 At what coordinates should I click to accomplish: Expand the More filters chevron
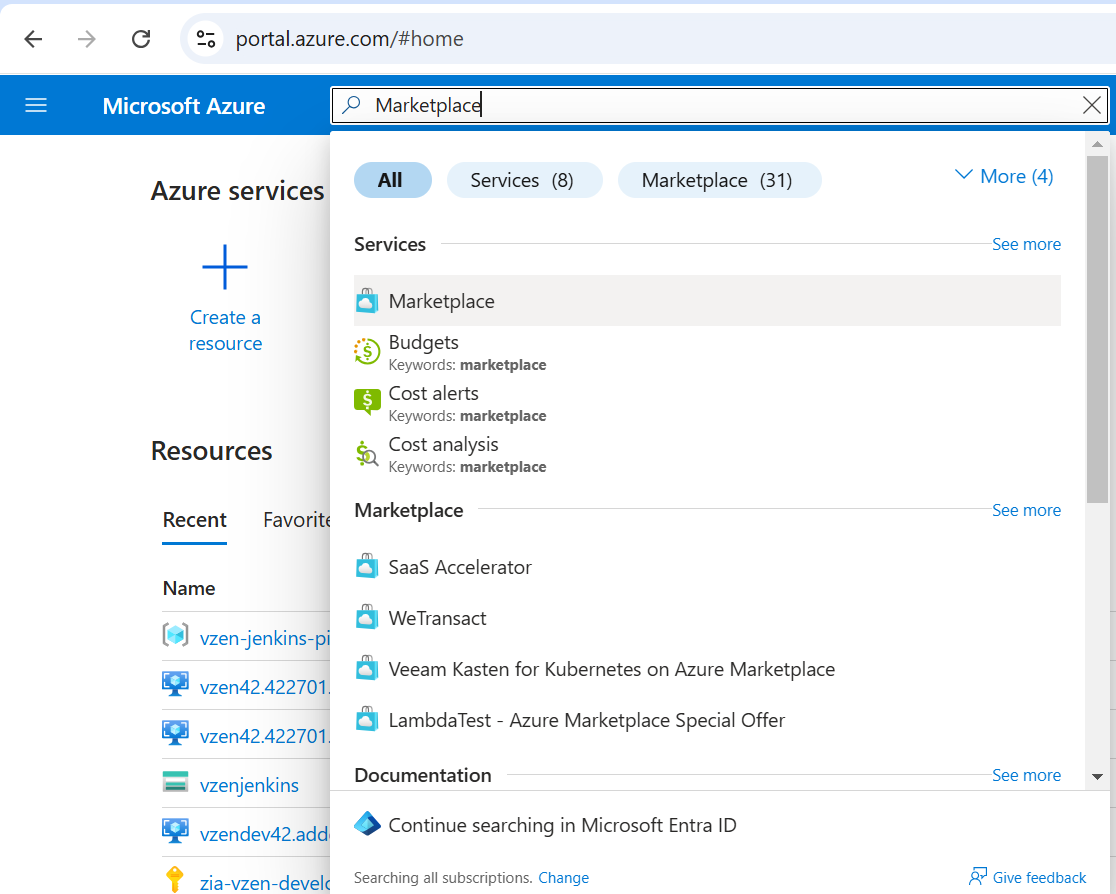tap(1003, 175)
